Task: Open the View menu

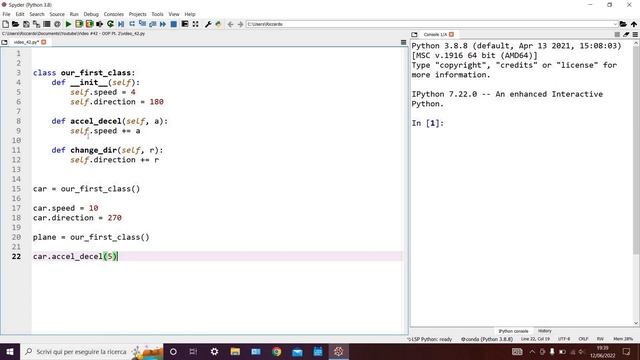Action: (x=174, y=14)
